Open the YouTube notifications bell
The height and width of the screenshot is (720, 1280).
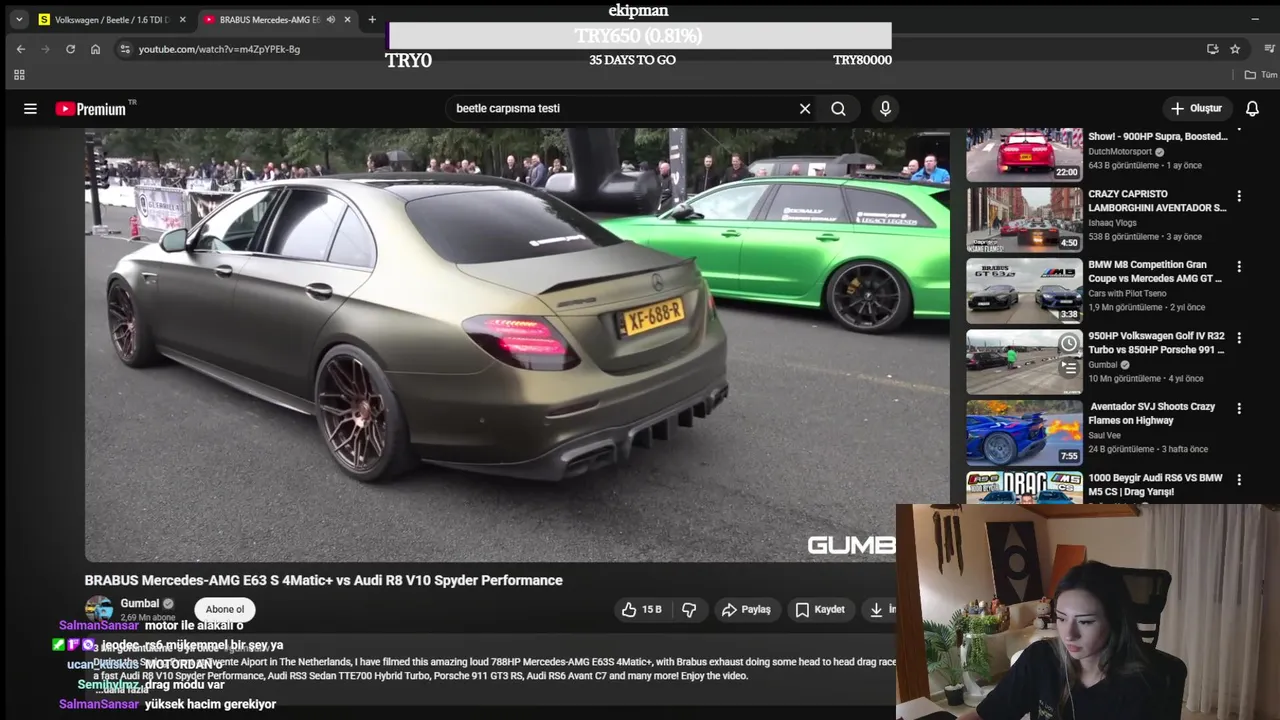1252,108
